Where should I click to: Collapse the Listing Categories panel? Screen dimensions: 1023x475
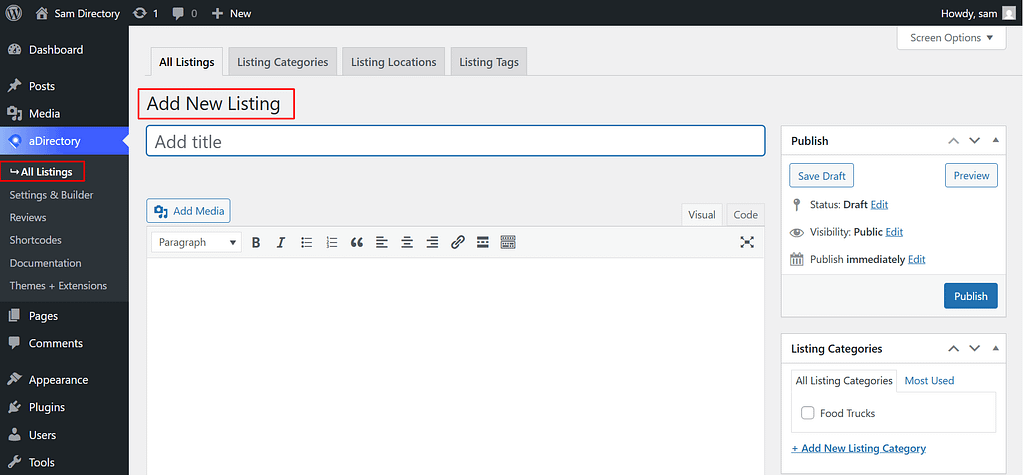(x=995, y=348)
